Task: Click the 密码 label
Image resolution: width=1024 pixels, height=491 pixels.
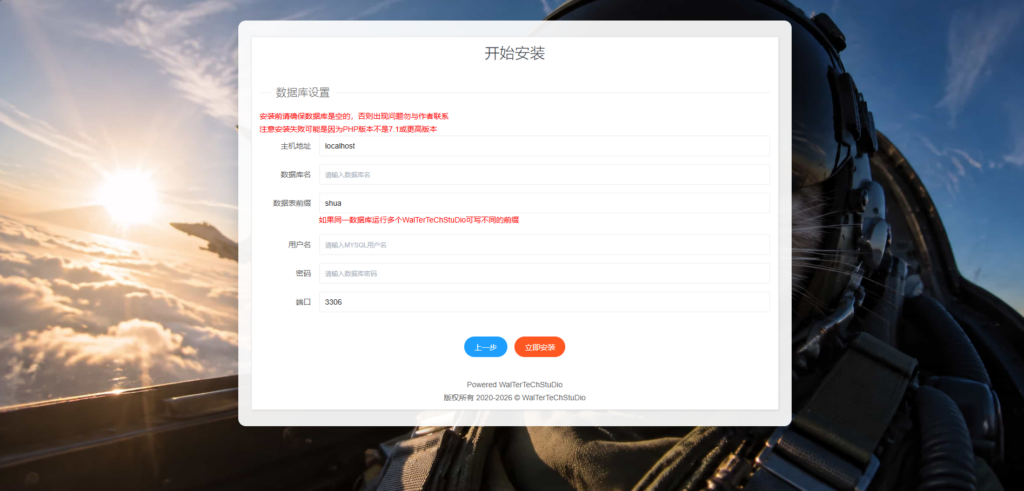Action: pos(304,274)
